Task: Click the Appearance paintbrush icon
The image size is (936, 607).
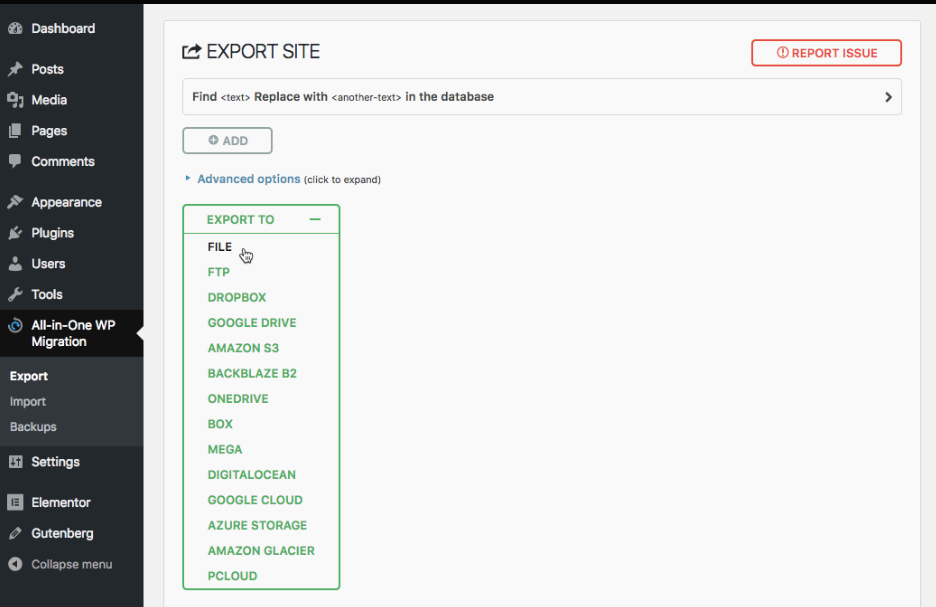Action: pyautogui.click(x=16, y=202)
